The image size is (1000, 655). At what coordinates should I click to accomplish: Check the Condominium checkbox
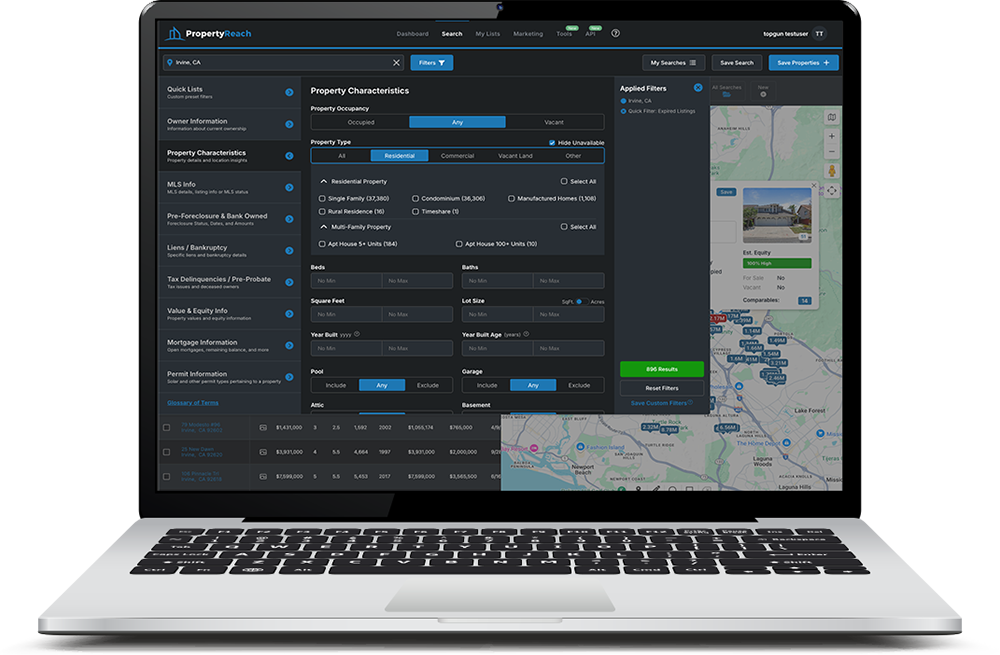pyautogui.click(x=415, y=198)
